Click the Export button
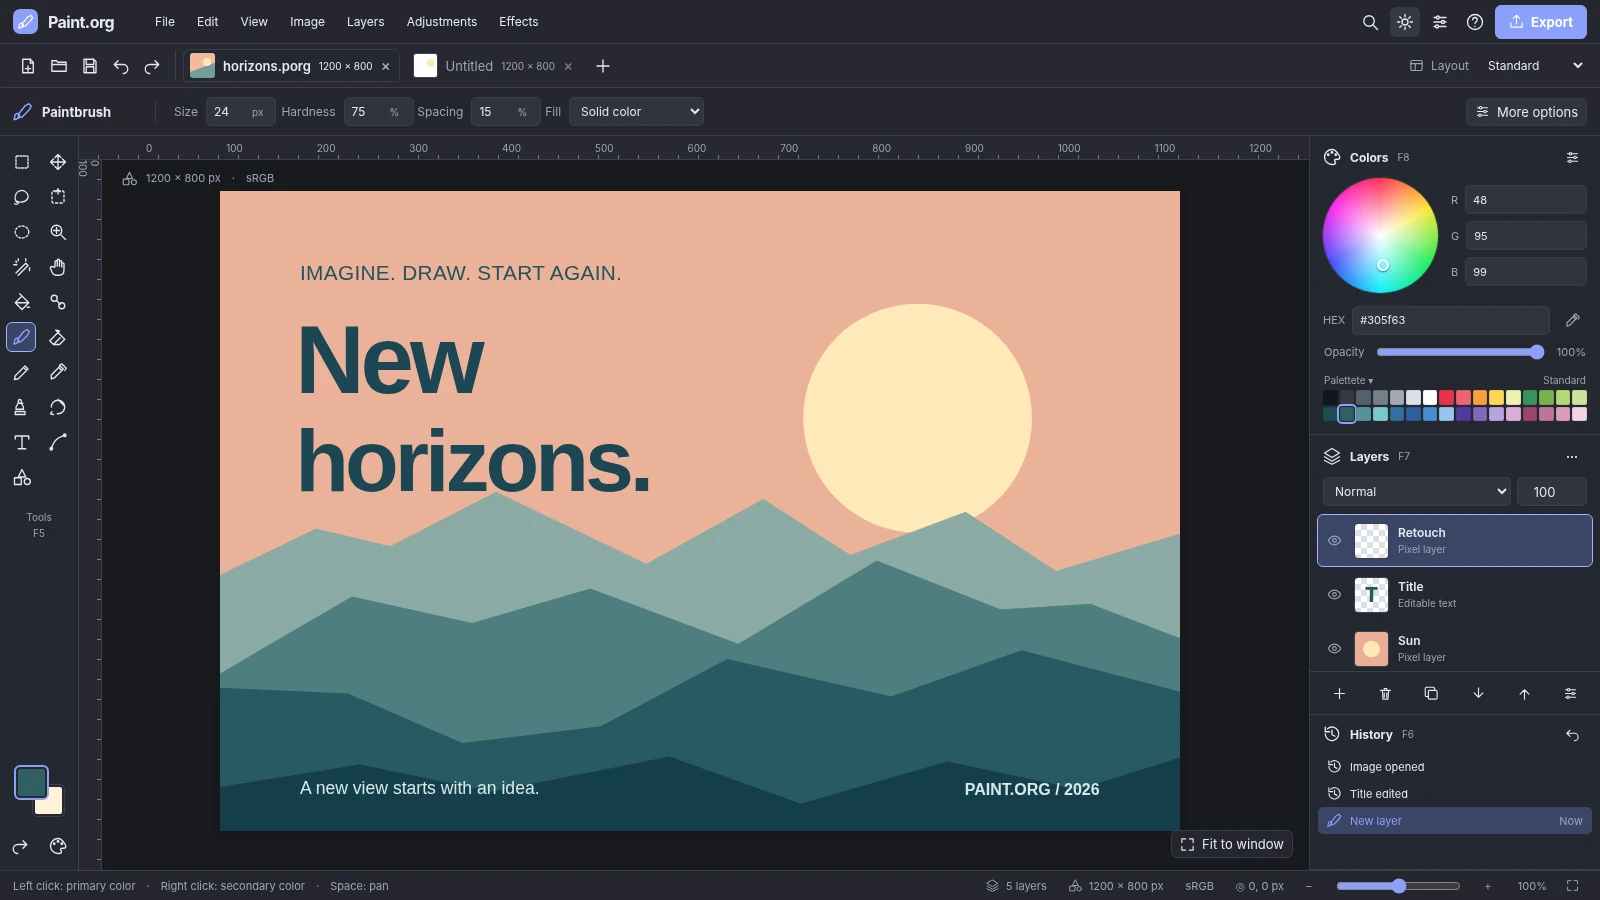1600x900 pixels. [1541, 22]
